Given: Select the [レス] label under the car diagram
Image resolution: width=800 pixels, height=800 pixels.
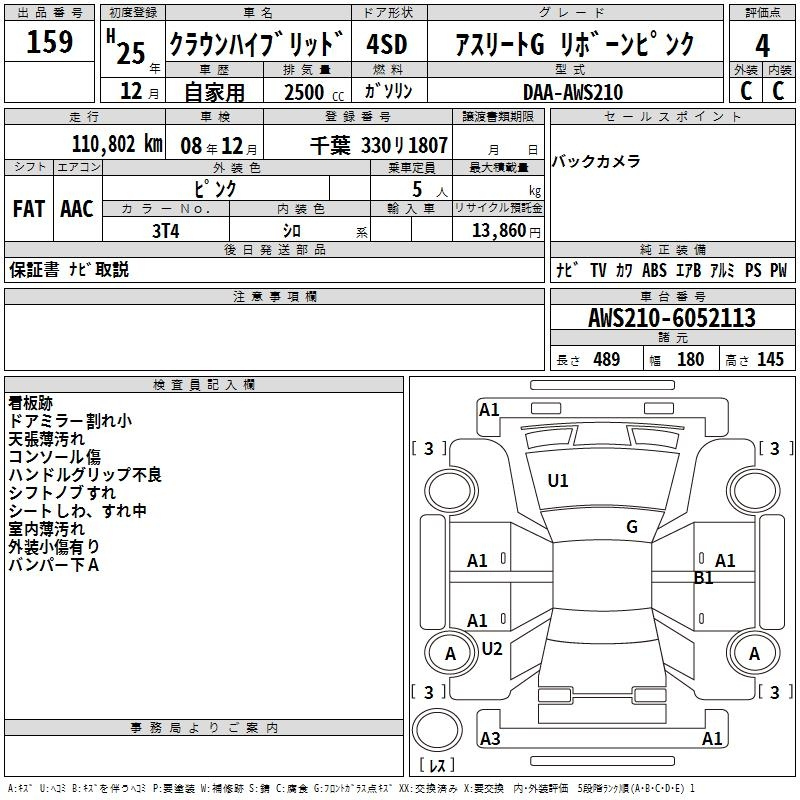Looking at the screenshot, I should point(437,766).
